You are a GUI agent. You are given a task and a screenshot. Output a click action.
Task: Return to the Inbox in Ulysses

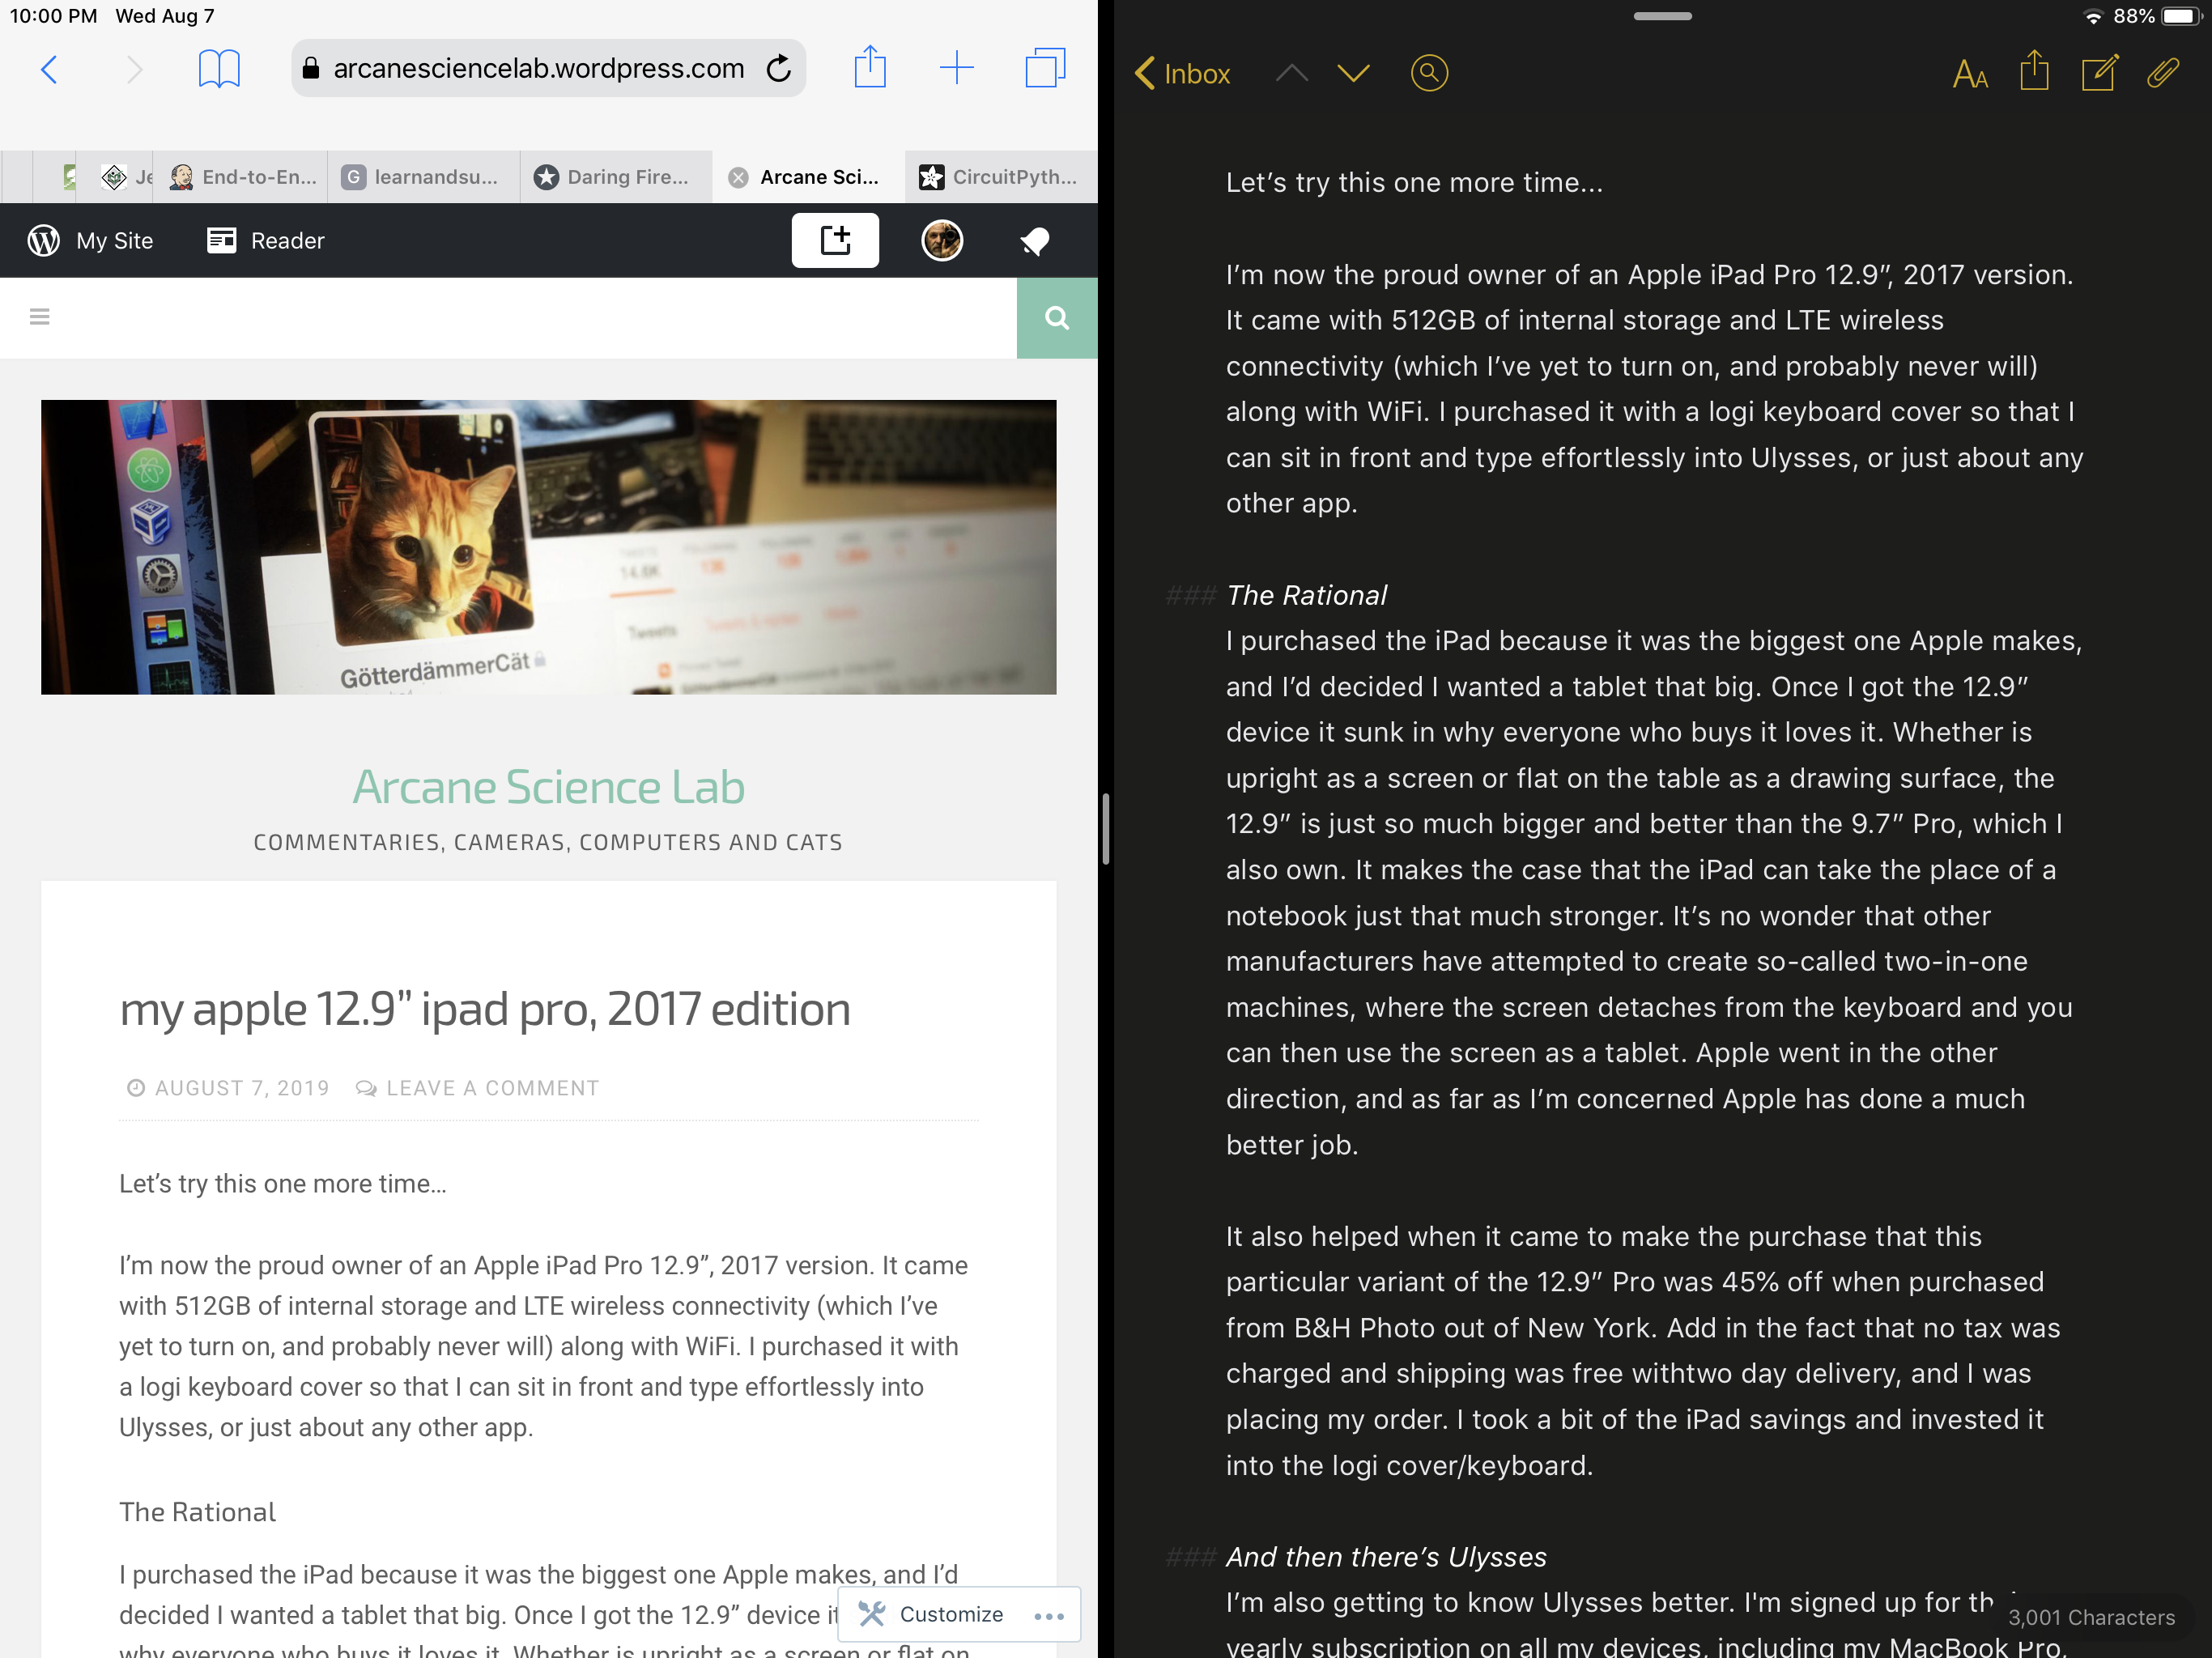1183,73
